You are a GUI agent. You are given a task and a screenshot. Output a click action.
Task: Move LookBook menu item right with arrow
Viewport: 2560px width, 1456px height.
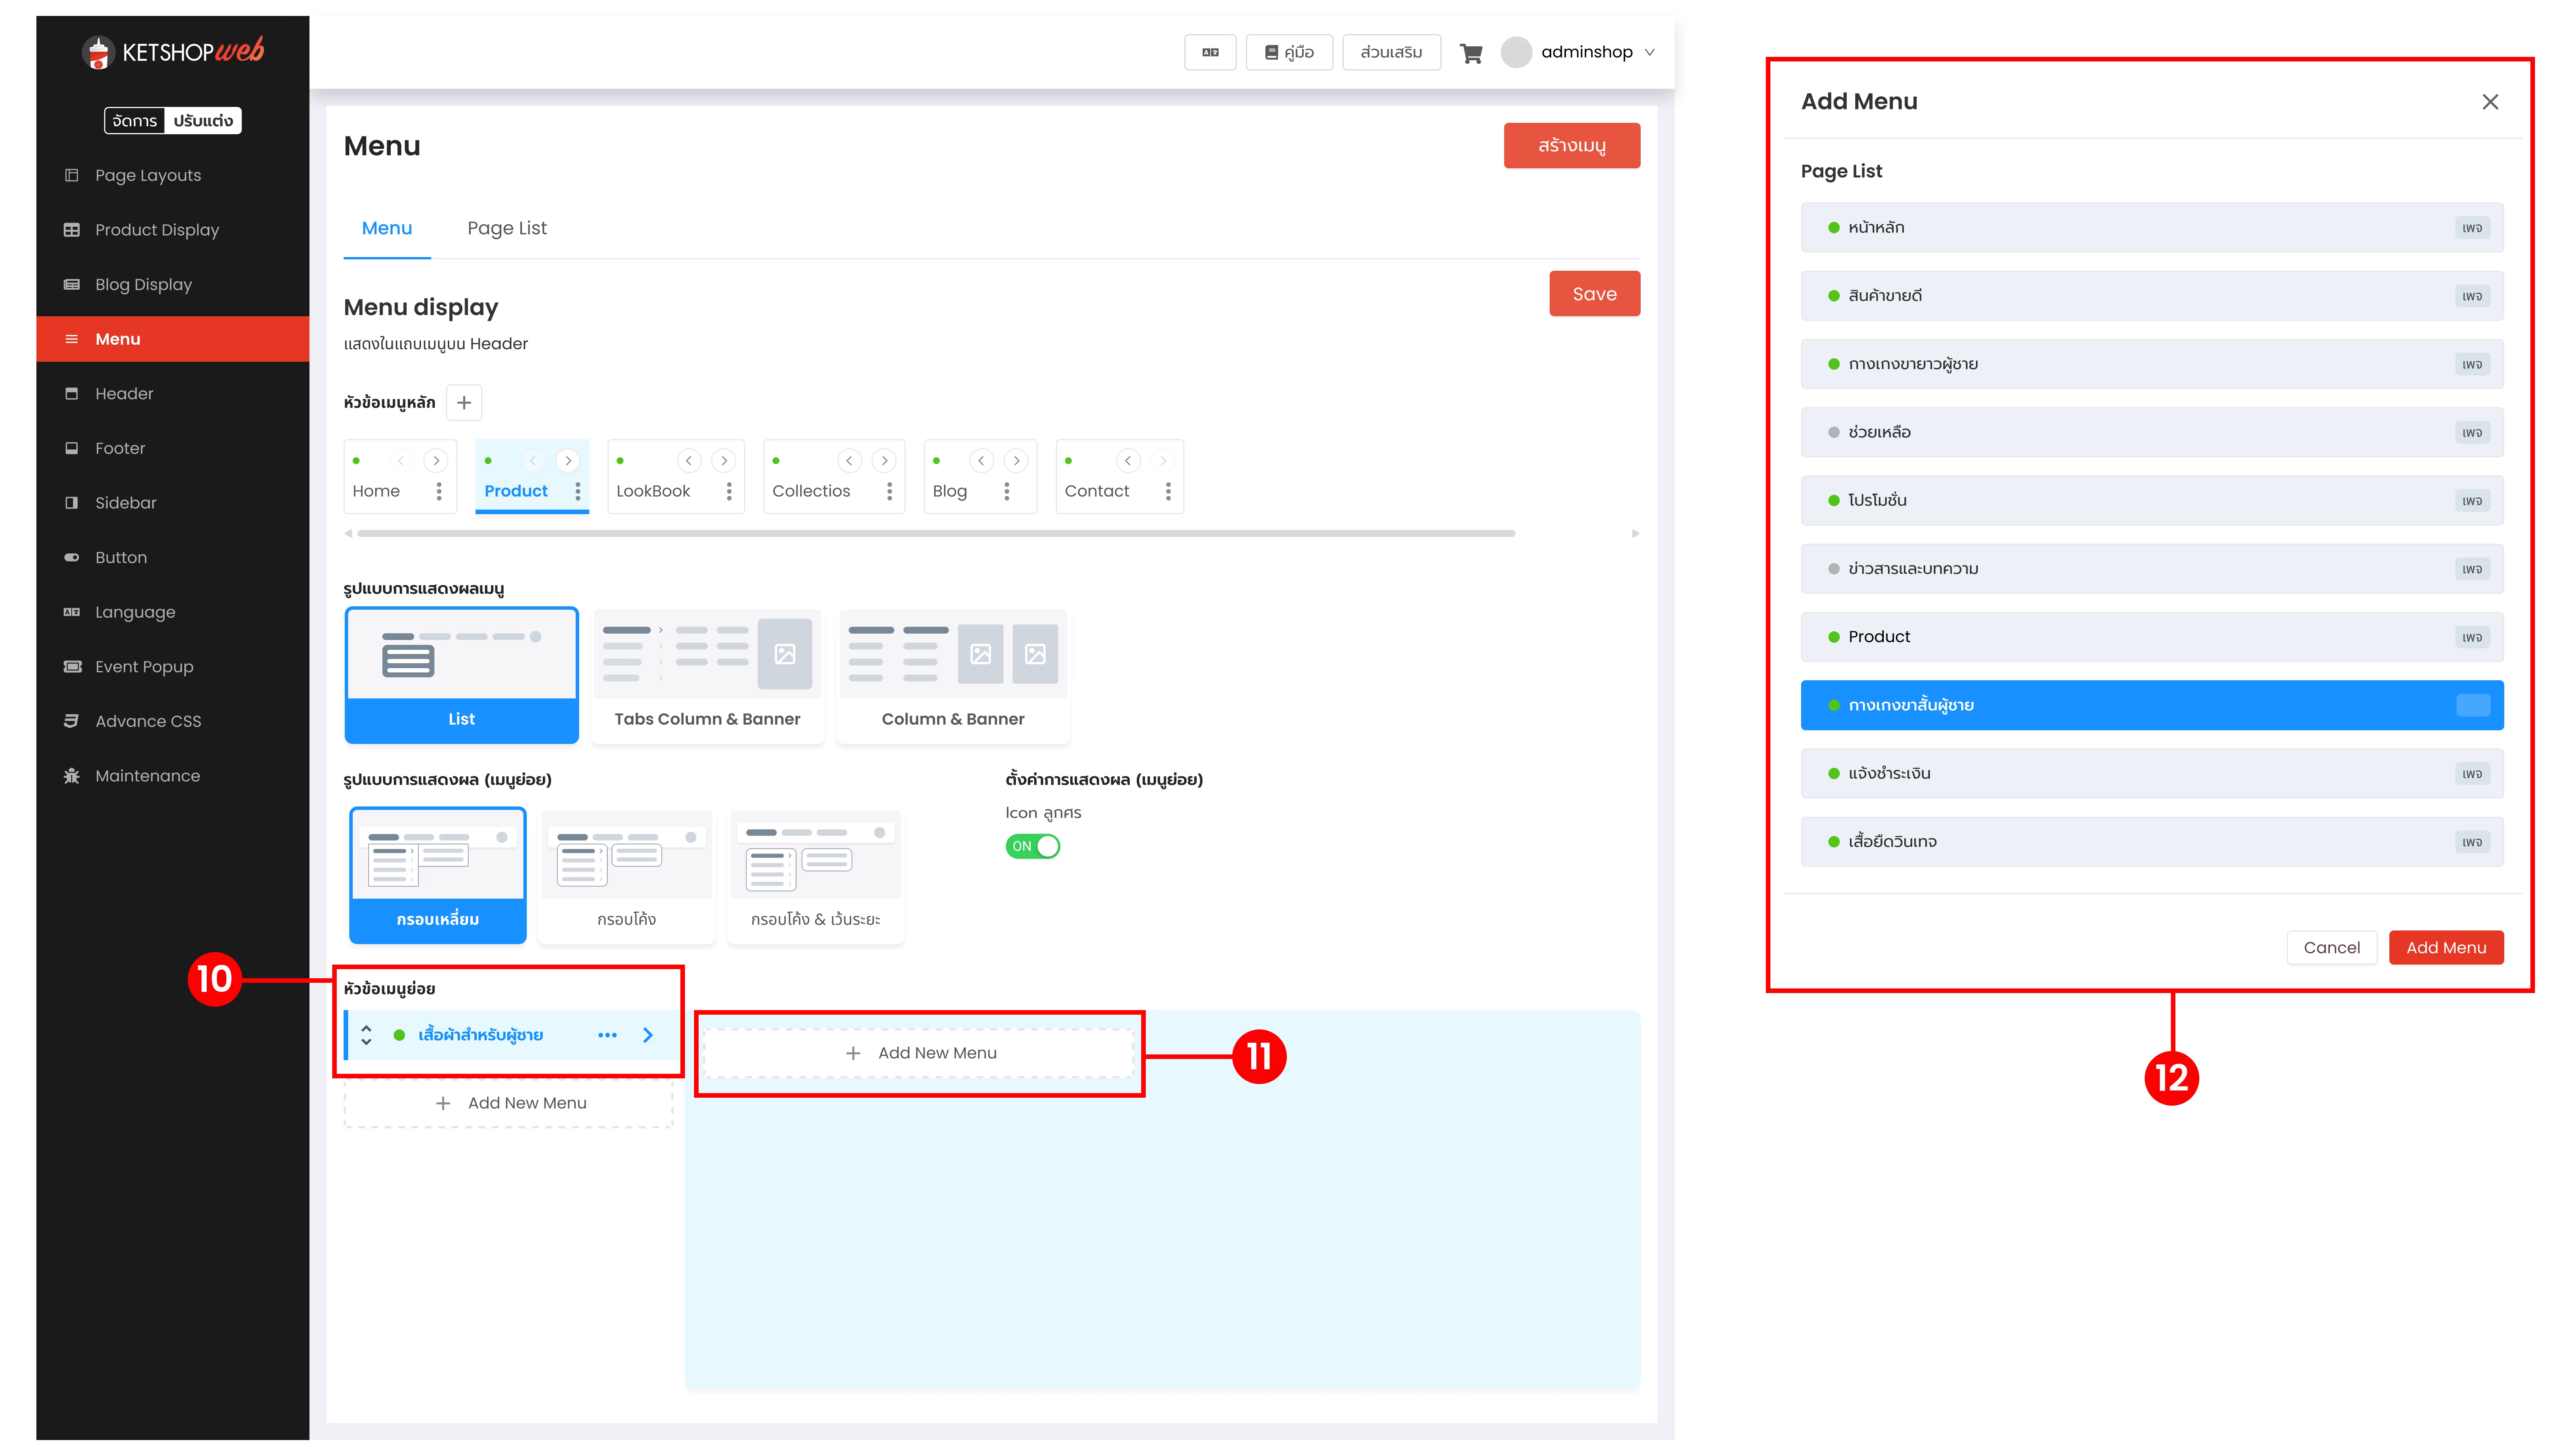[724, 460]
